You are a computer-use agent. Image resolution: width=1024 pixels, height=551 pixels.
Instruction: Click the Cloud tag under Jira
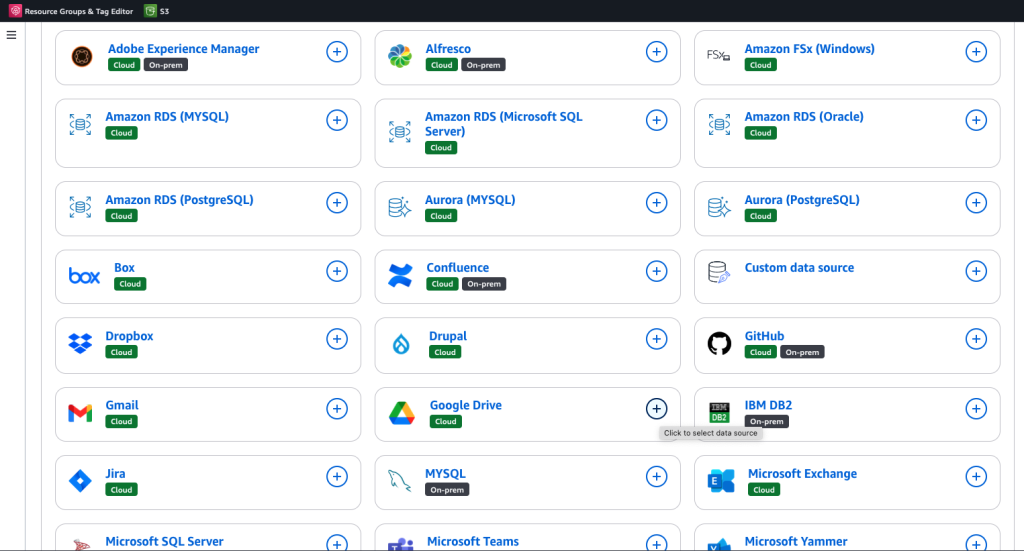121,490
